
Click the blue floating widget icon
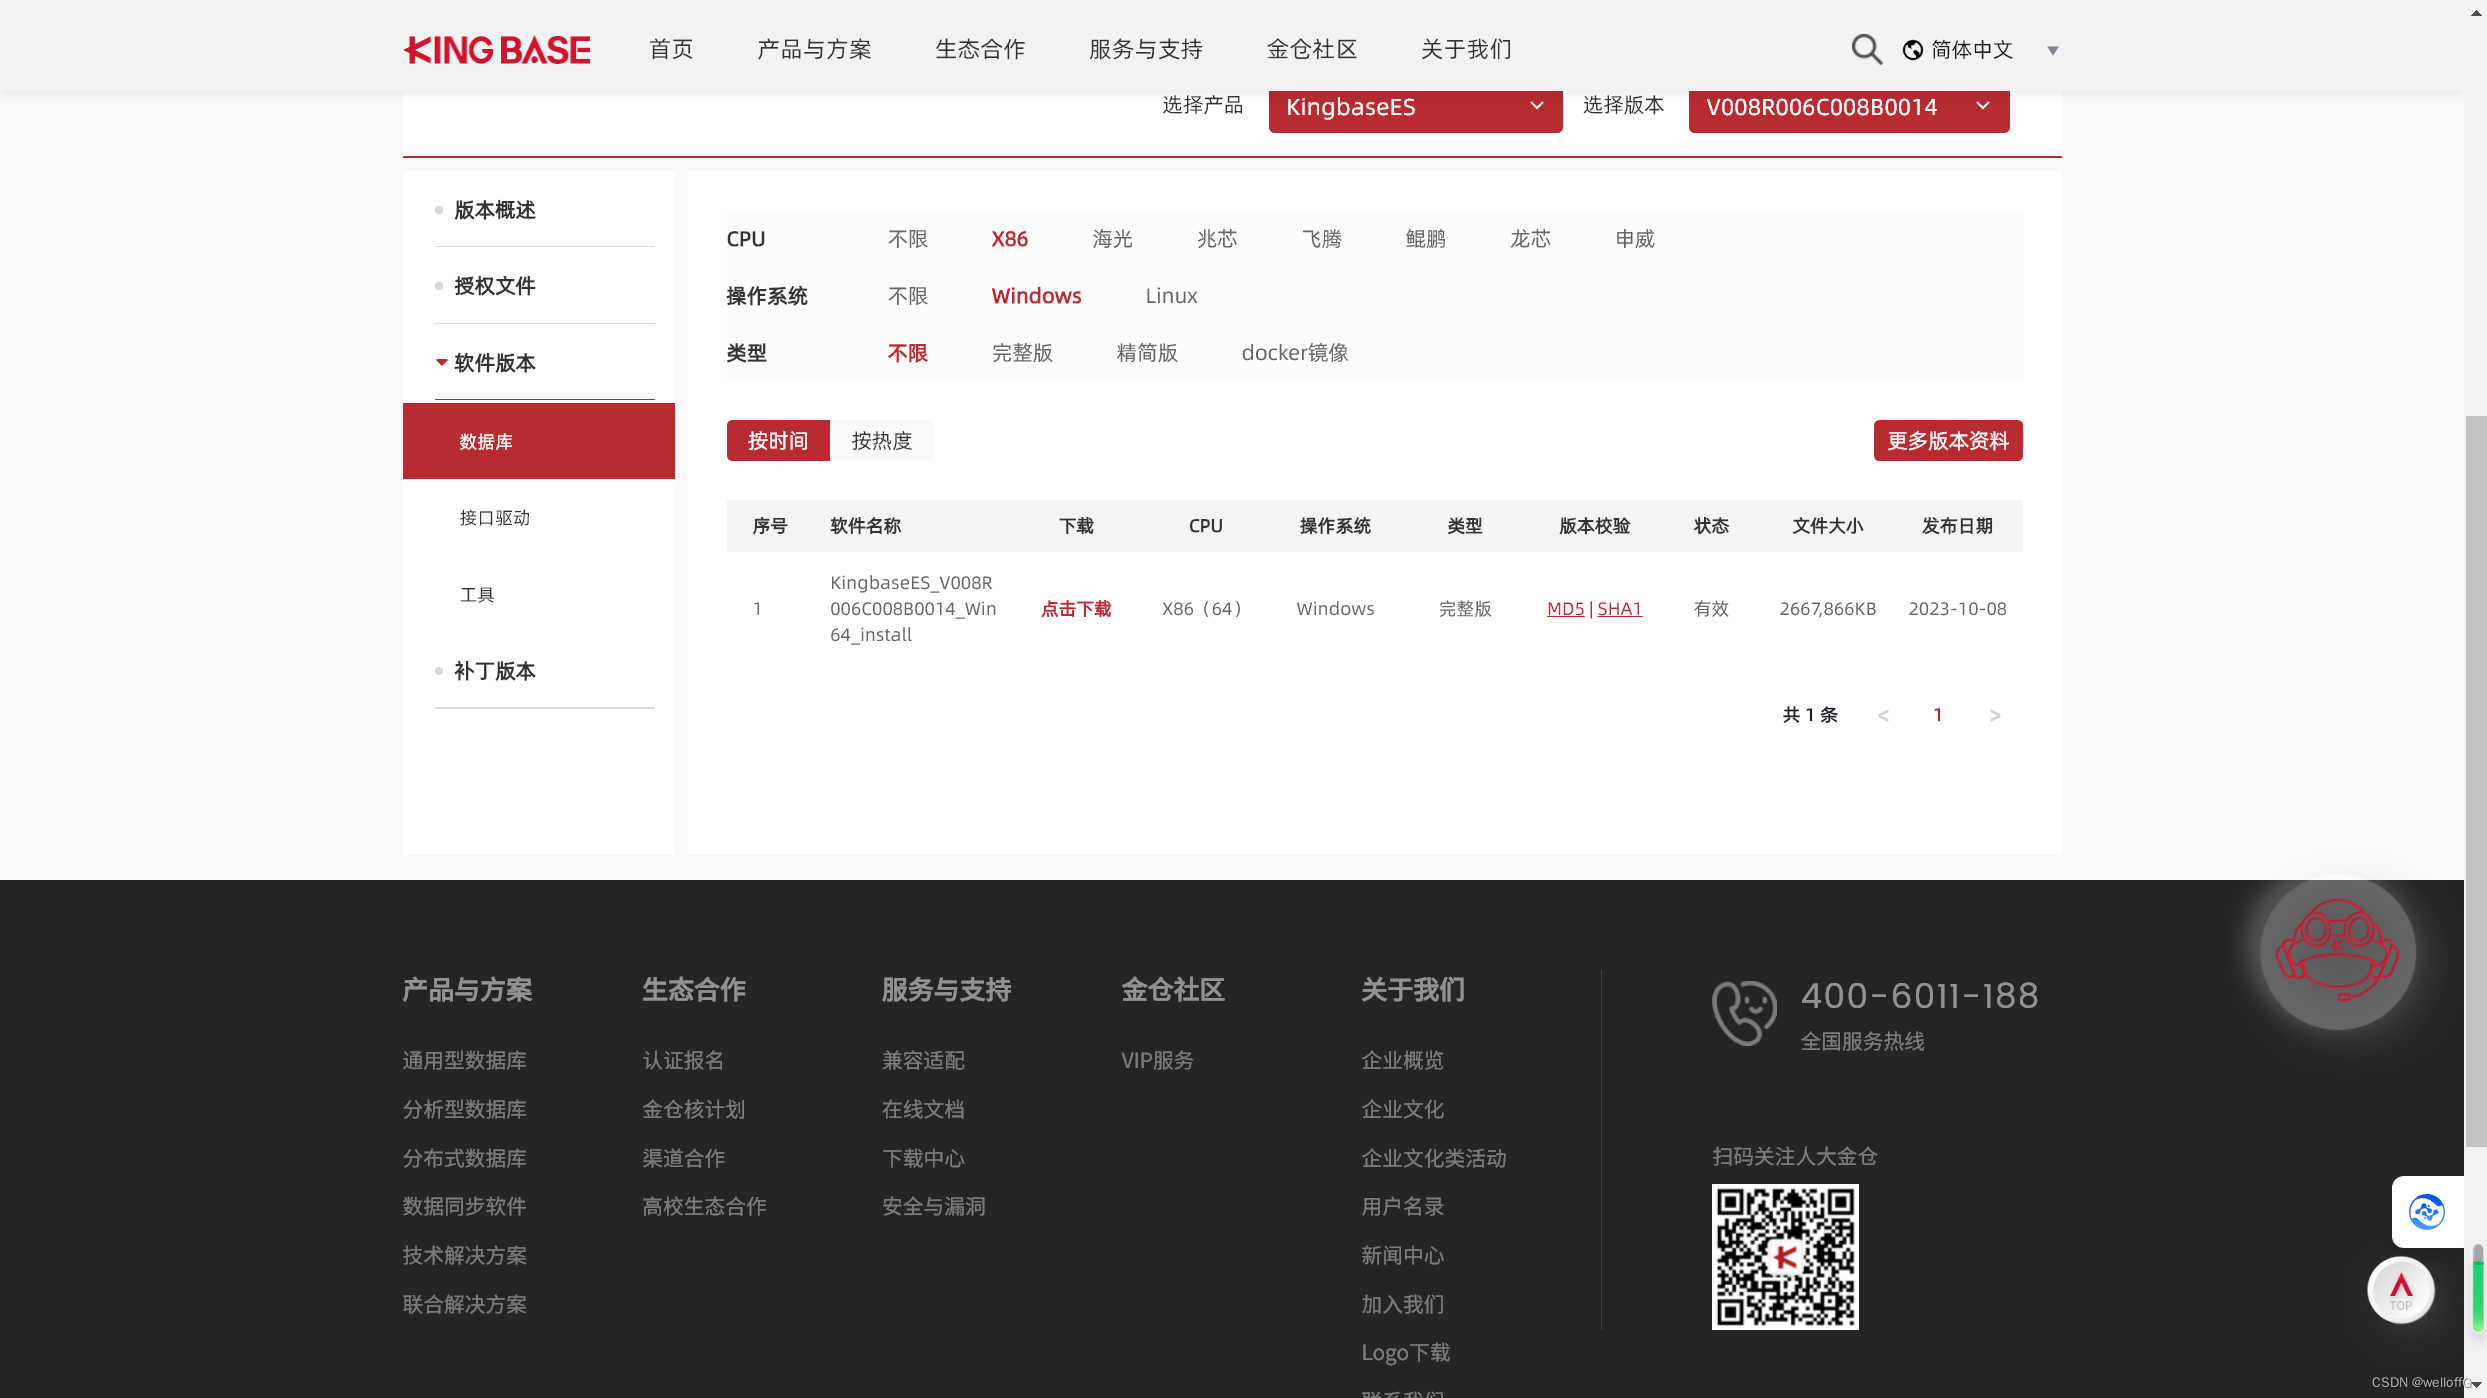pyautogui.click(x=2426, y=1212)
